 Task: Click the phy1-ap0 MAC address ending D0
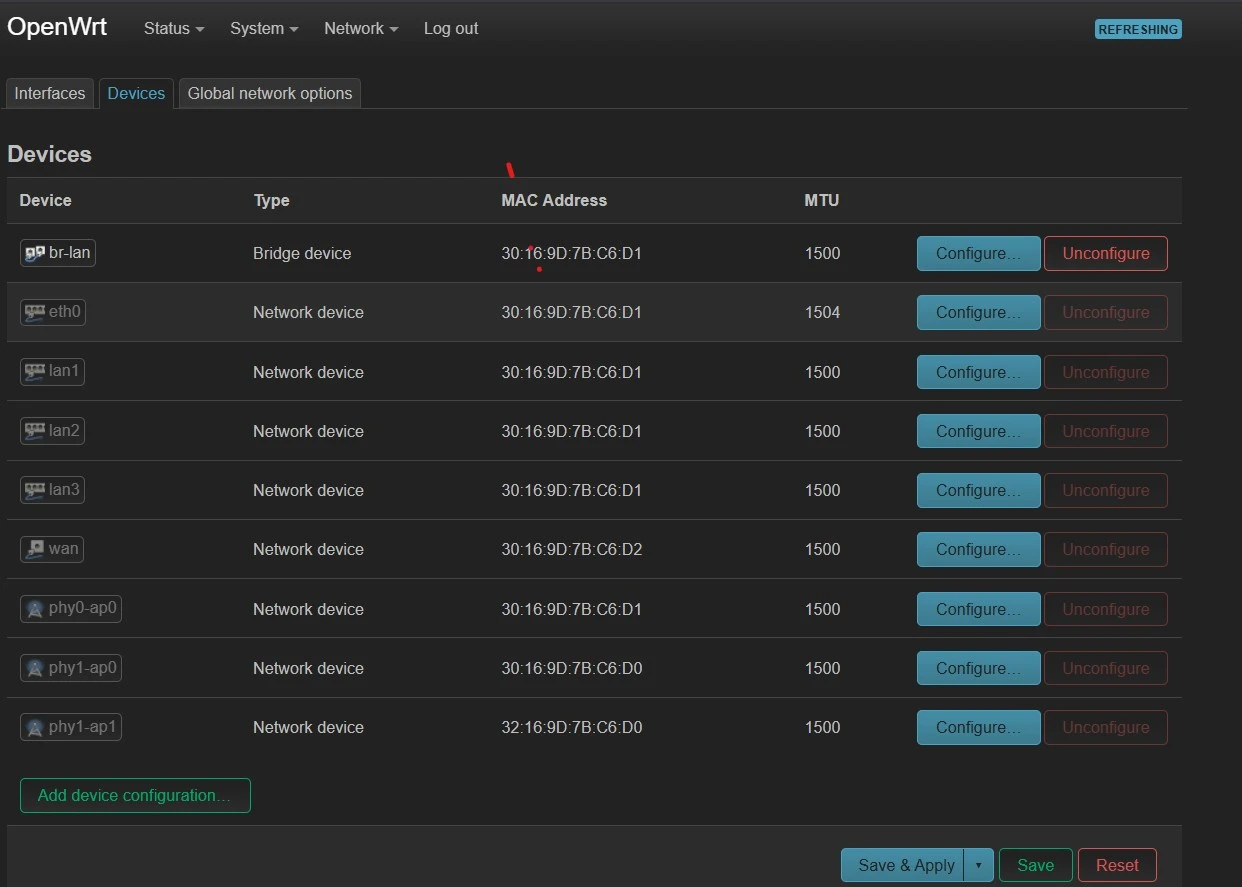(572, 668)
